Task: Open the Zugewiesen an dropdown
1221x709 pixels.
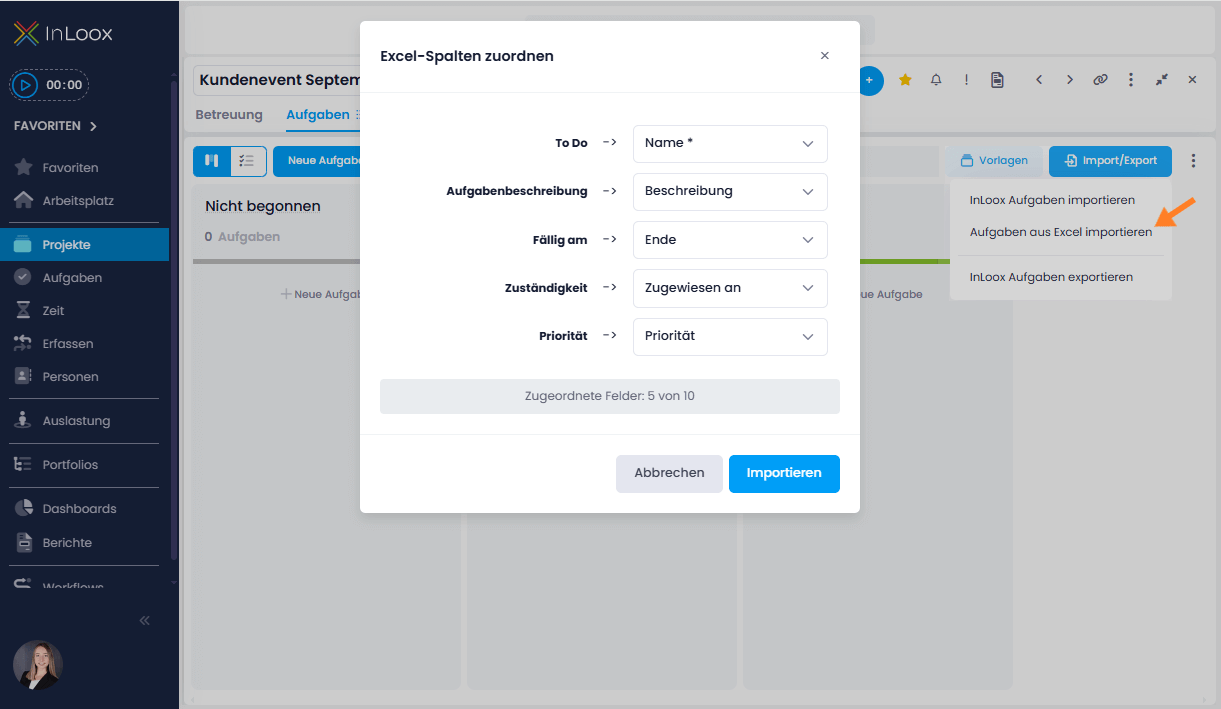Action: 730,288
